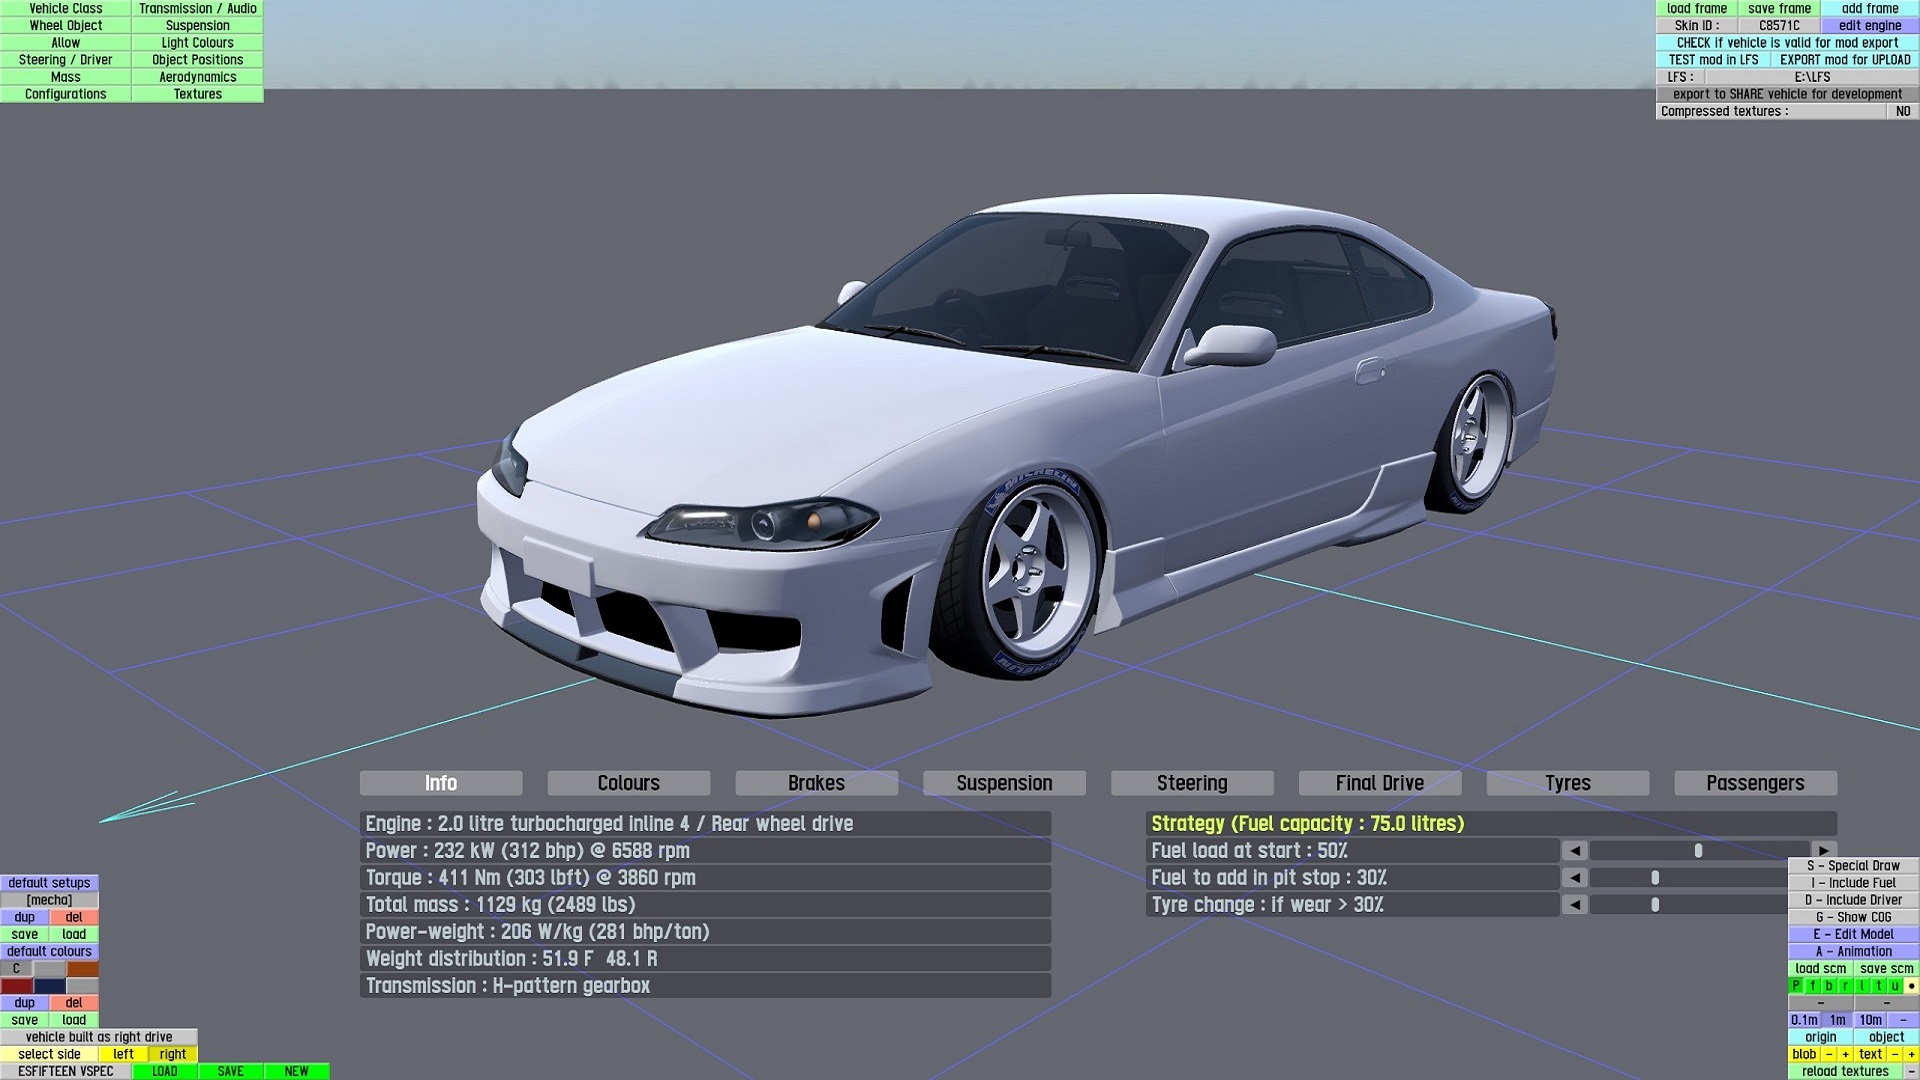Click the 't' top view button
Viewport: 1920px width, 1080px height.
point(1878,986)
